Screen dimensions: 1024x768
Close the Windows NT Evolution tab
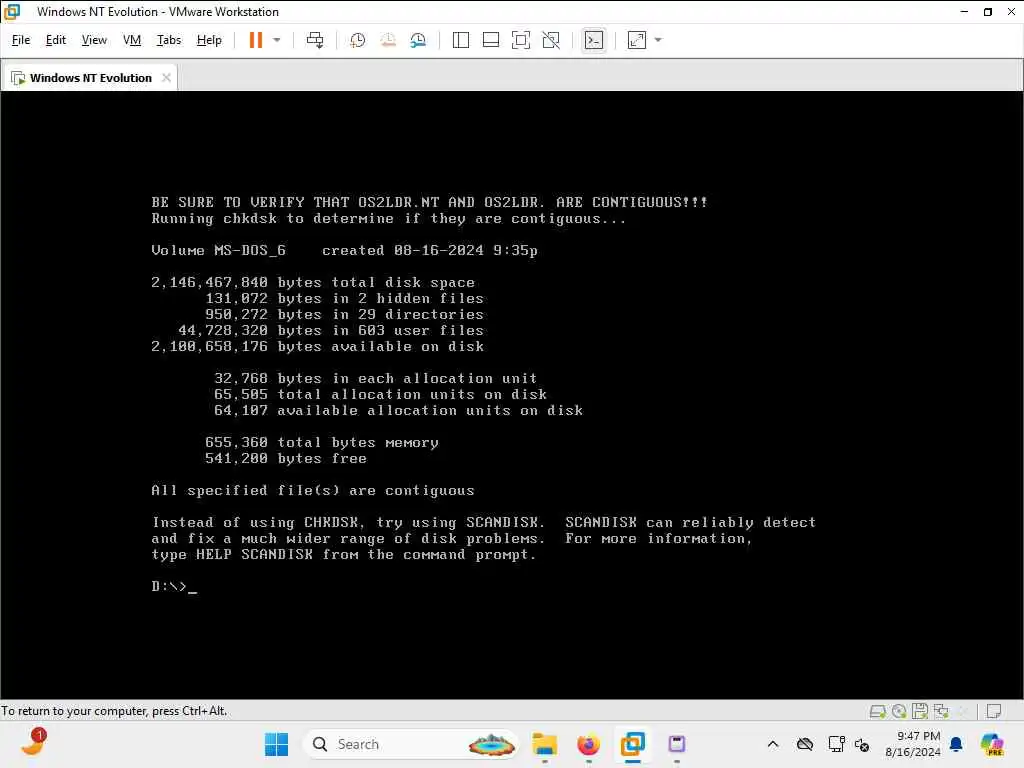click(x=167, y=77)
